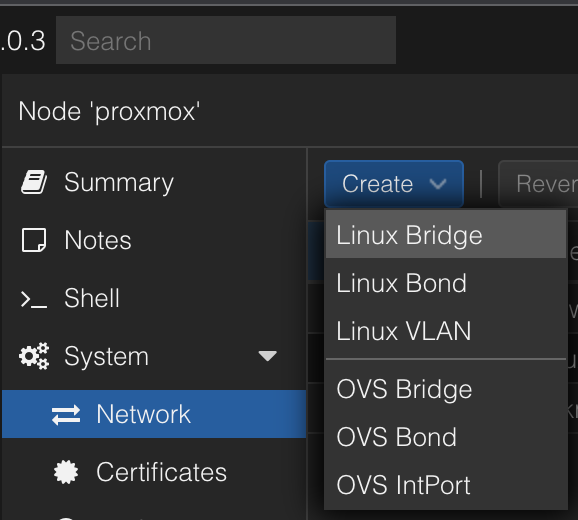Choose Linux Bond from Create menu
Screen dimensions: 578x520
(x=446, y=283)
